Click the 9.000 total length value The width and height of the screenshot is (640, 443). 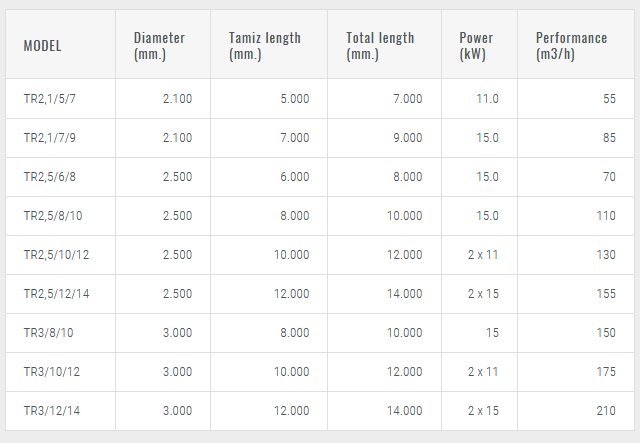[x=407, y=138]
